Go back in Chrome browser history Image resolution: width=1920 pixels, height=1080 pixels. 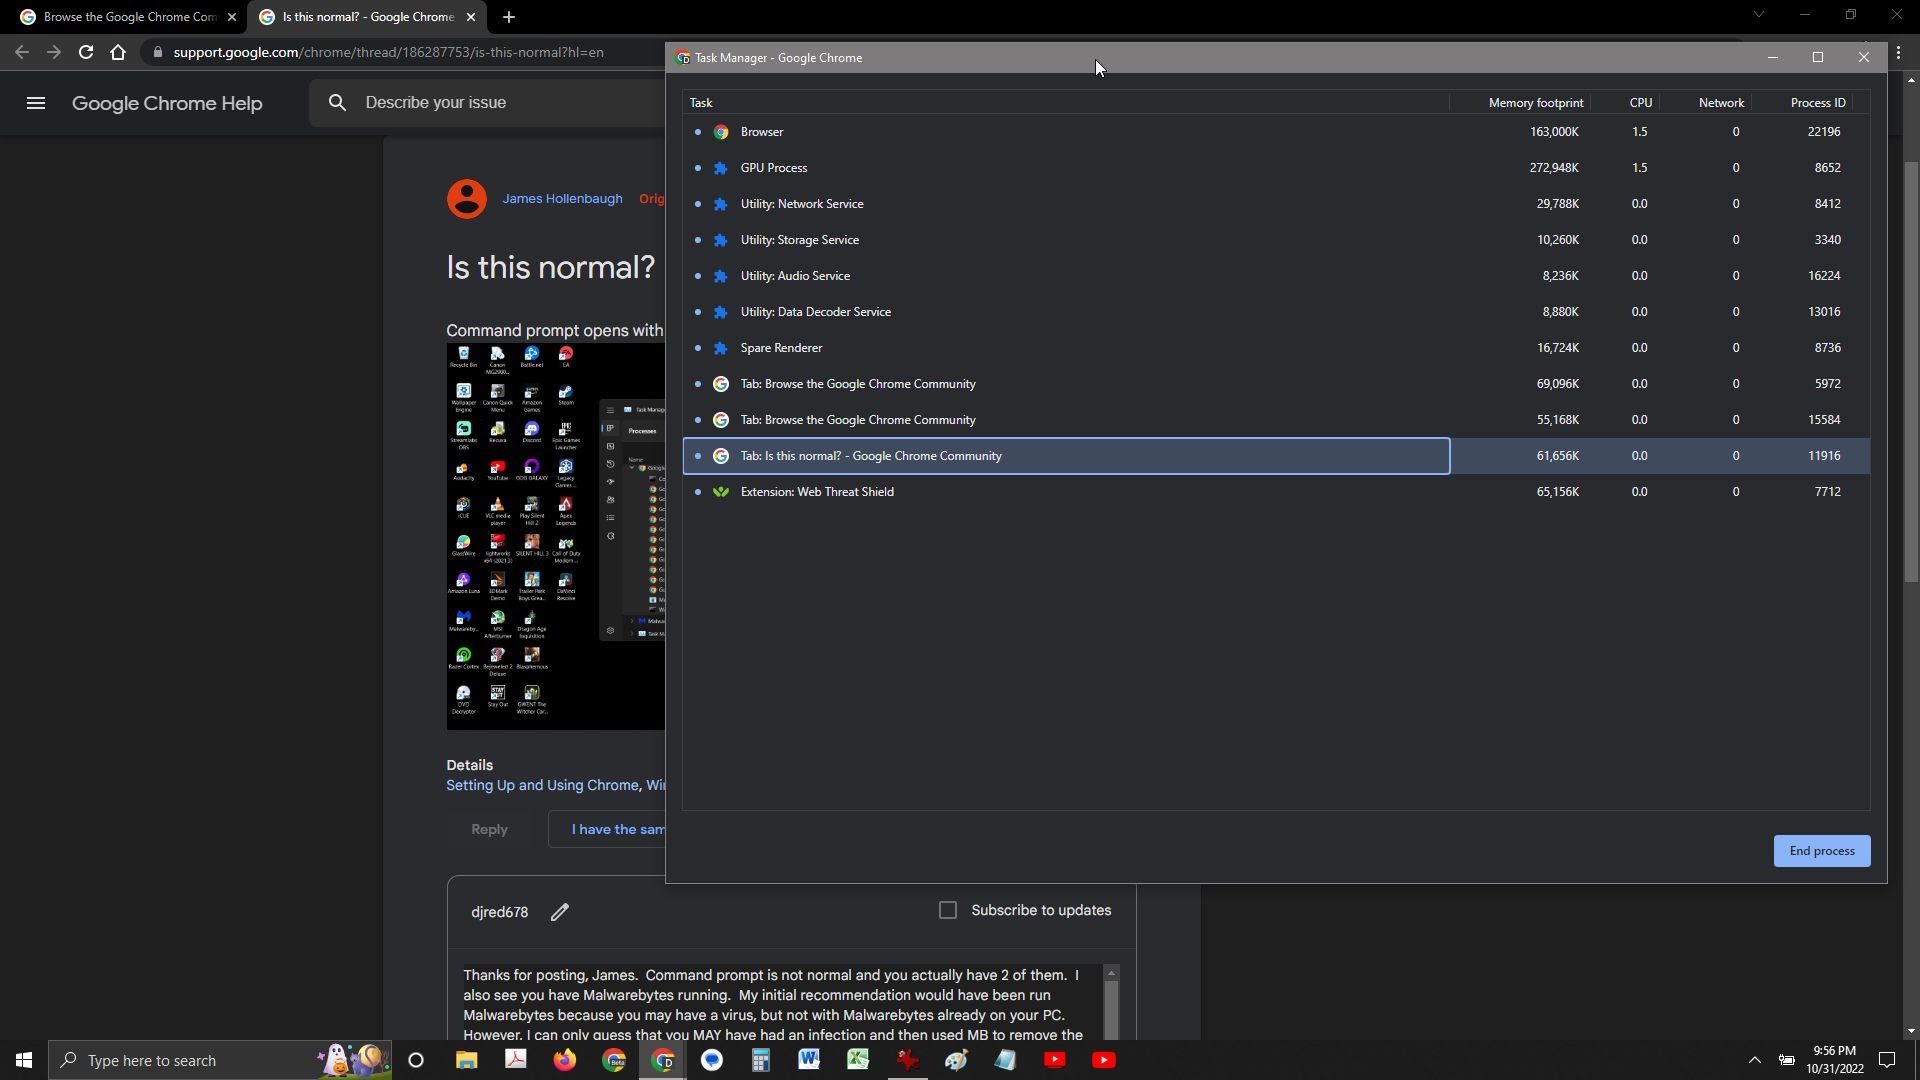click(x=22, y=52)
